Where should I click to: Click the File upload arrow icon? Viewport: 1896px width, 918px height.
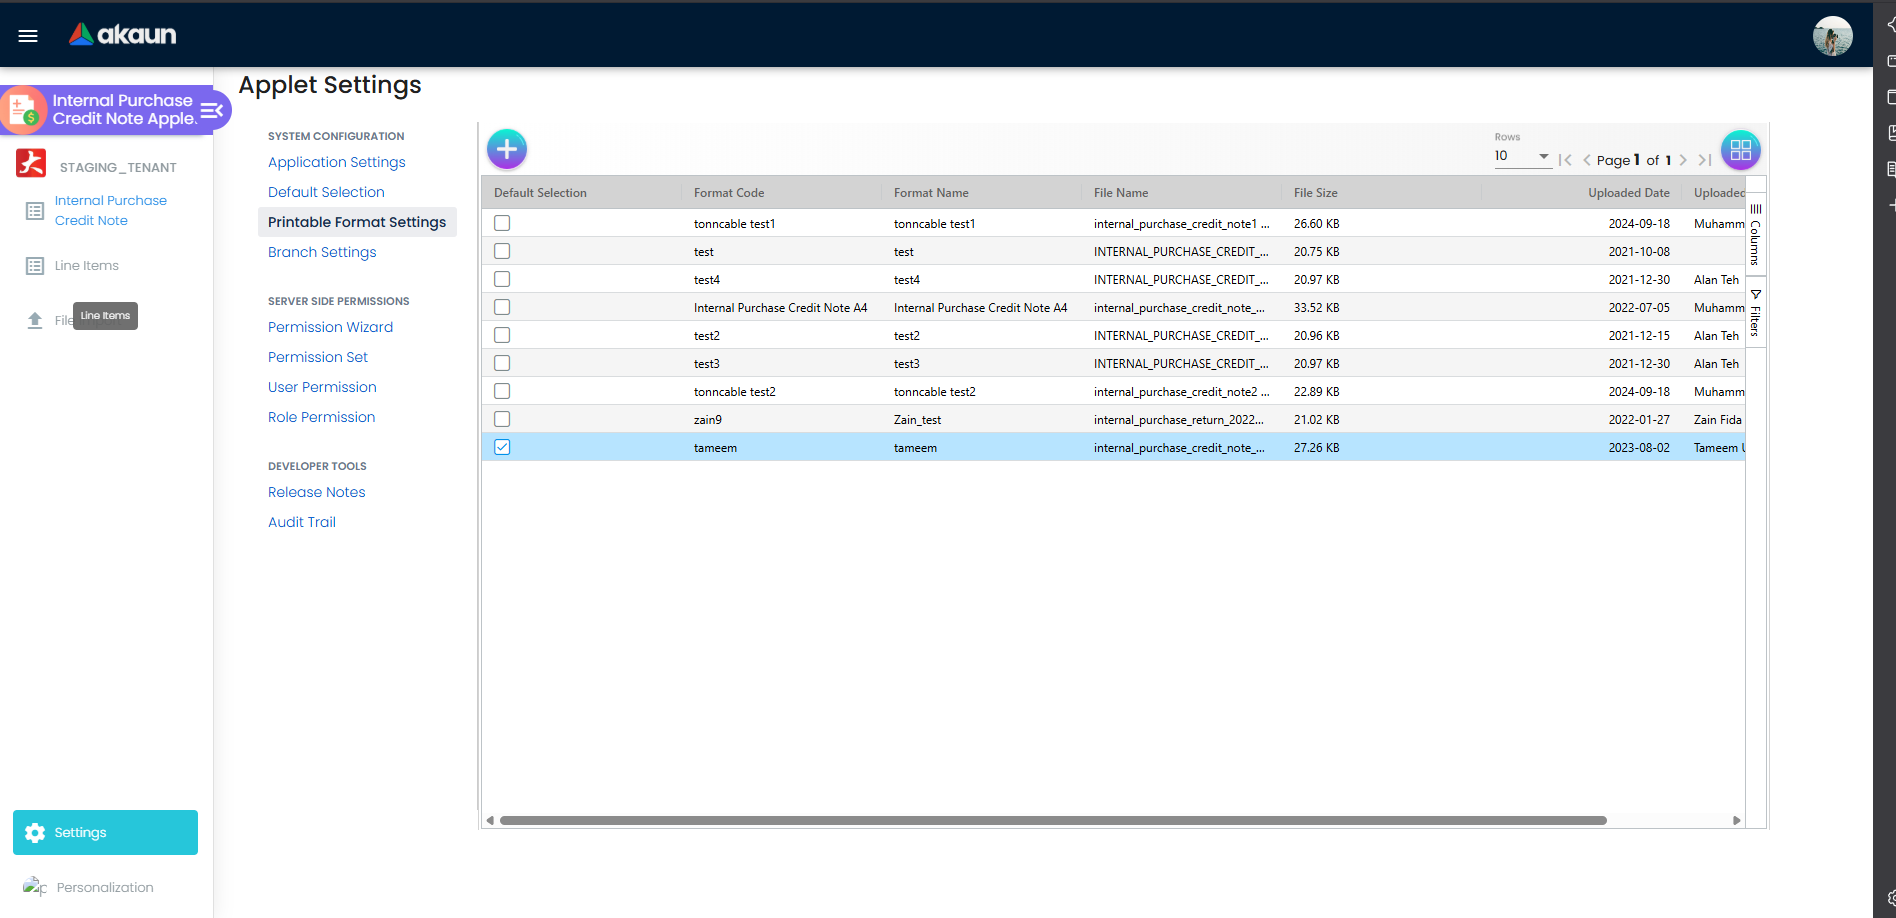coord(35,320)
